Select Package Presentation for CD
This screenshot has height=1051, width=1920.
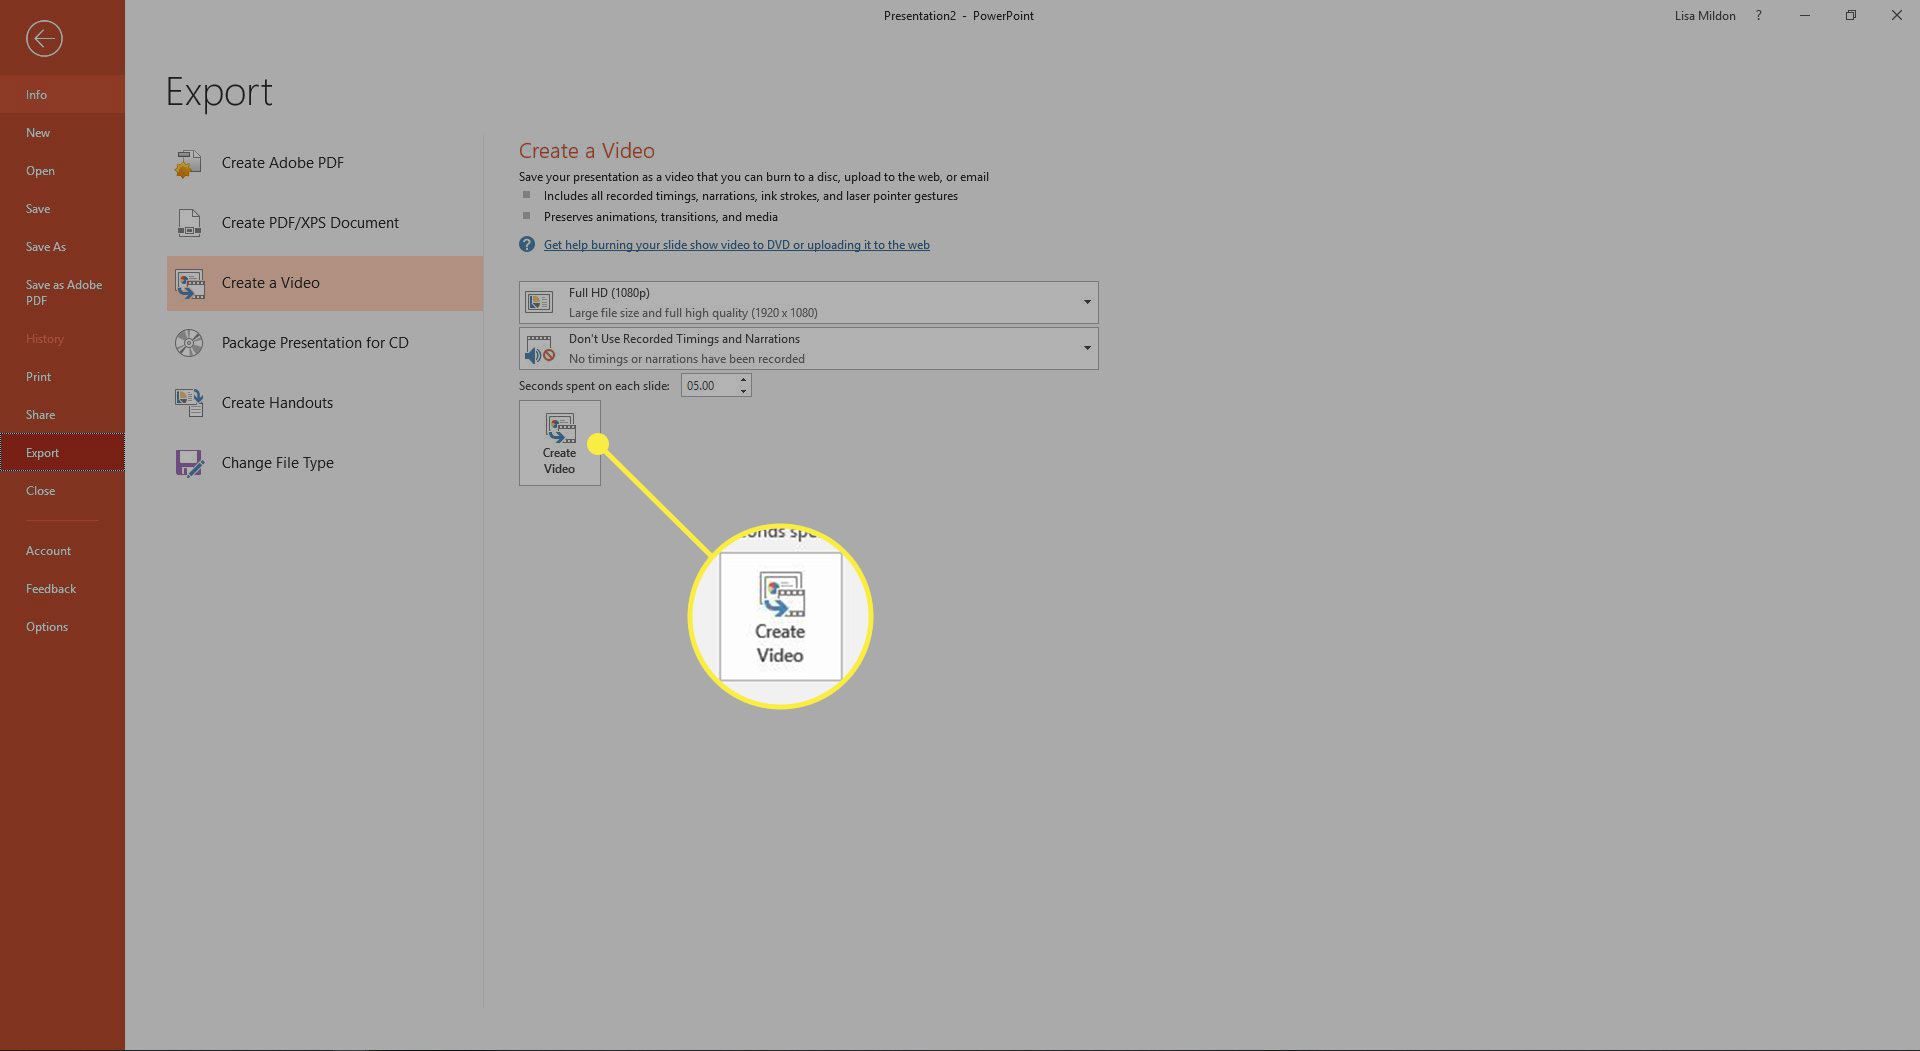tap(324, 343)
